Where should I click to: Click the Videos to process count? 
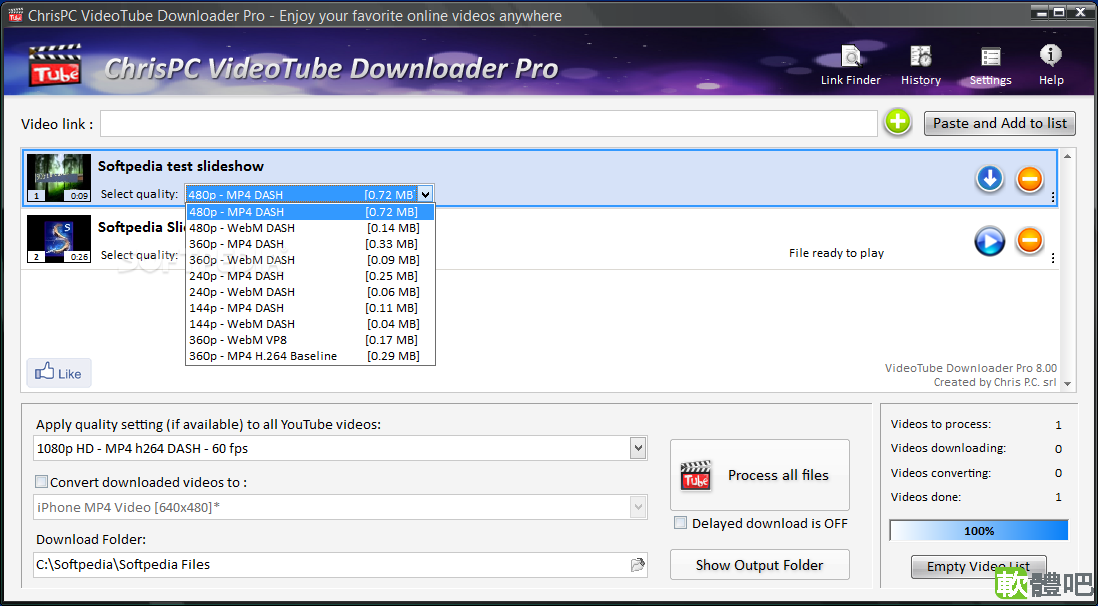point(1058,425)
